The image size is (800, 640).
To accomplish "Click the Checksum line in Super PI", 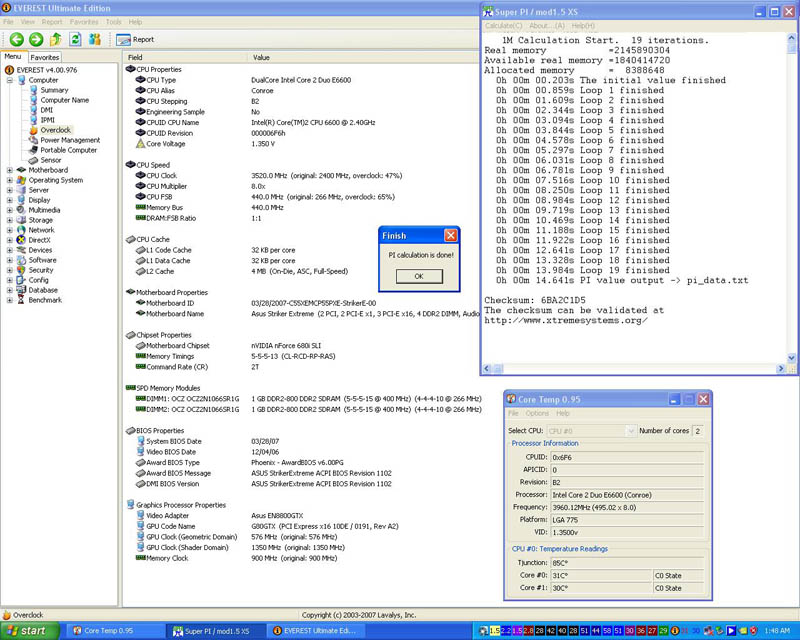I will [x=535, y=300].
